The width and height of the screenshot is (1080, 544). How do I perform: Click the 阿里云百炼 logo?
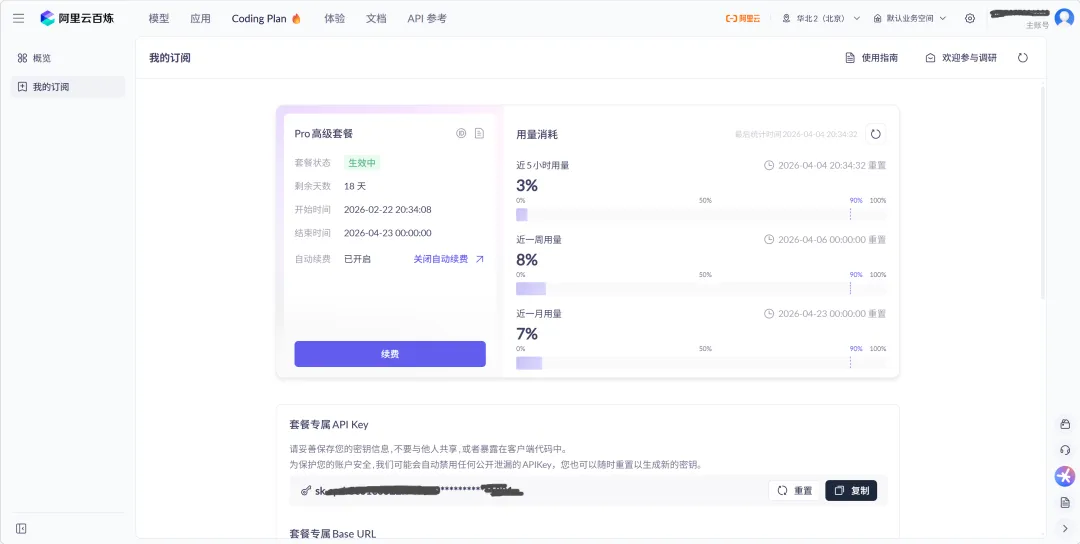[77, 19]
